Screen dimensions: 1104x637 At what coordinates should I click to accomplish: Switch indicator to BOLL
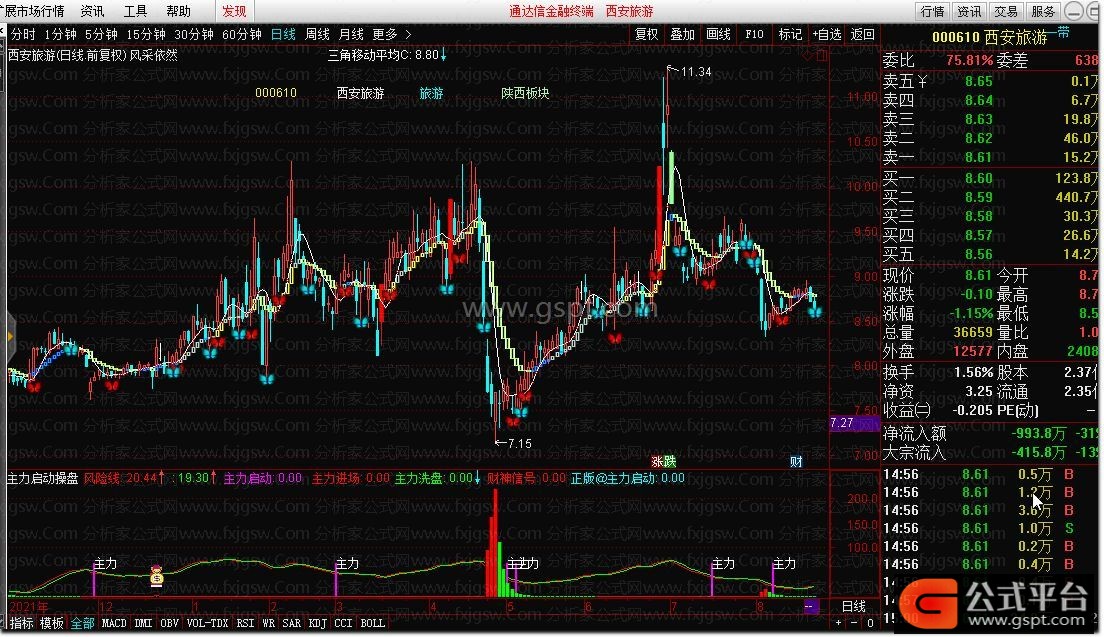372,623
